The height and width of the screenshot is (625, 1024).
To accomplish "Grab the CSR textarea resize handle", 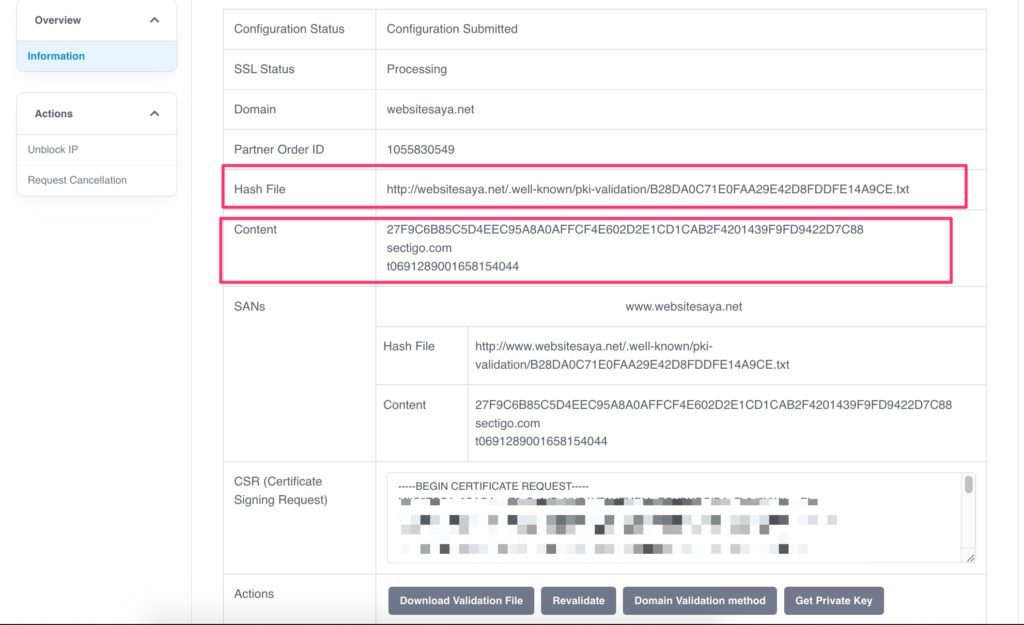I will click(970, 558).
